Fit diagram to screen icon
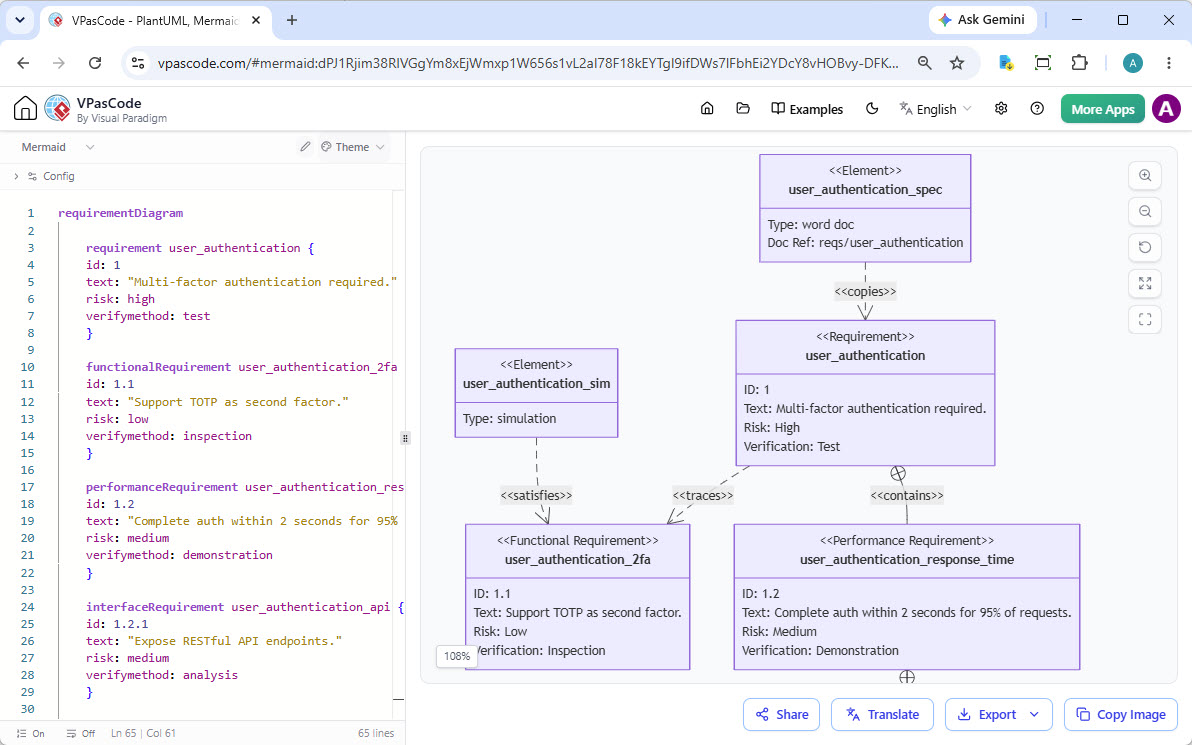This screenshot has width=1192, height=745. [x=1145, y=284]
